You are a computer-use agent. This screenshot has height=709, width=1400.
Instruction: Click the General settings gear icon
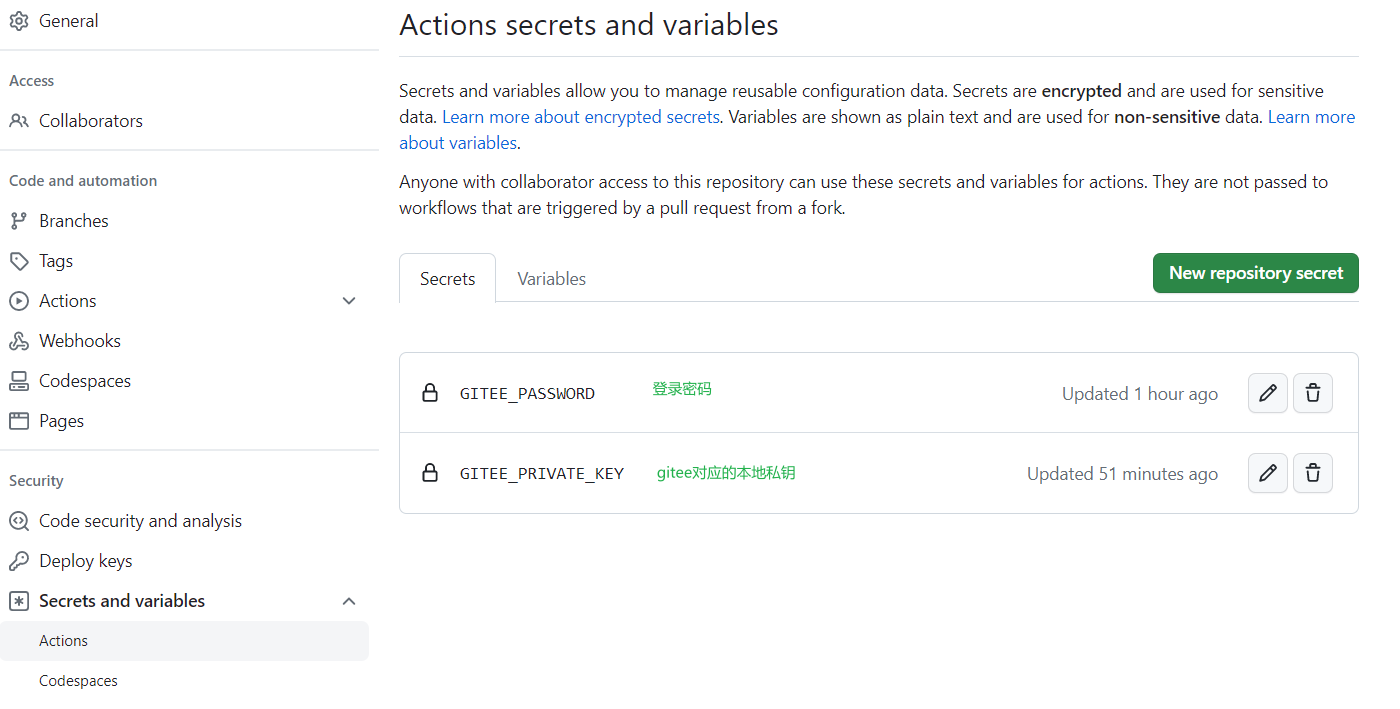click(x=19, y=21)
